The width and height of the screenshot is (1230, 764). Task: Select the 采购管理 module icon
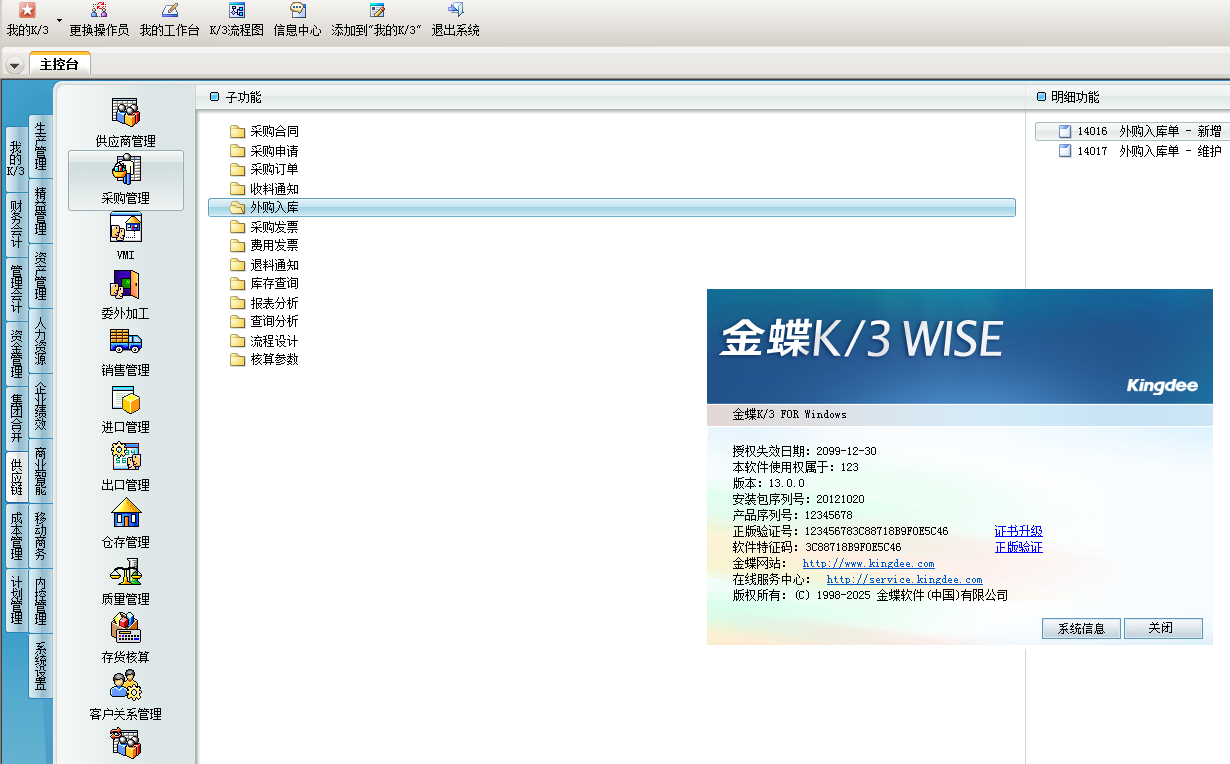tap(126, 180)
